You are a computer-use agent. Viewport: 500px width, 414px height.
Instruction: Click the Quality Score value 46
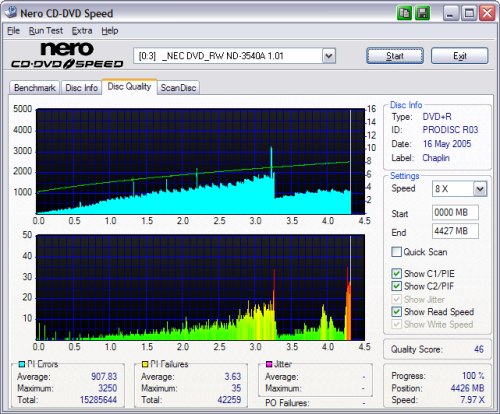click(x=479, y=349)
